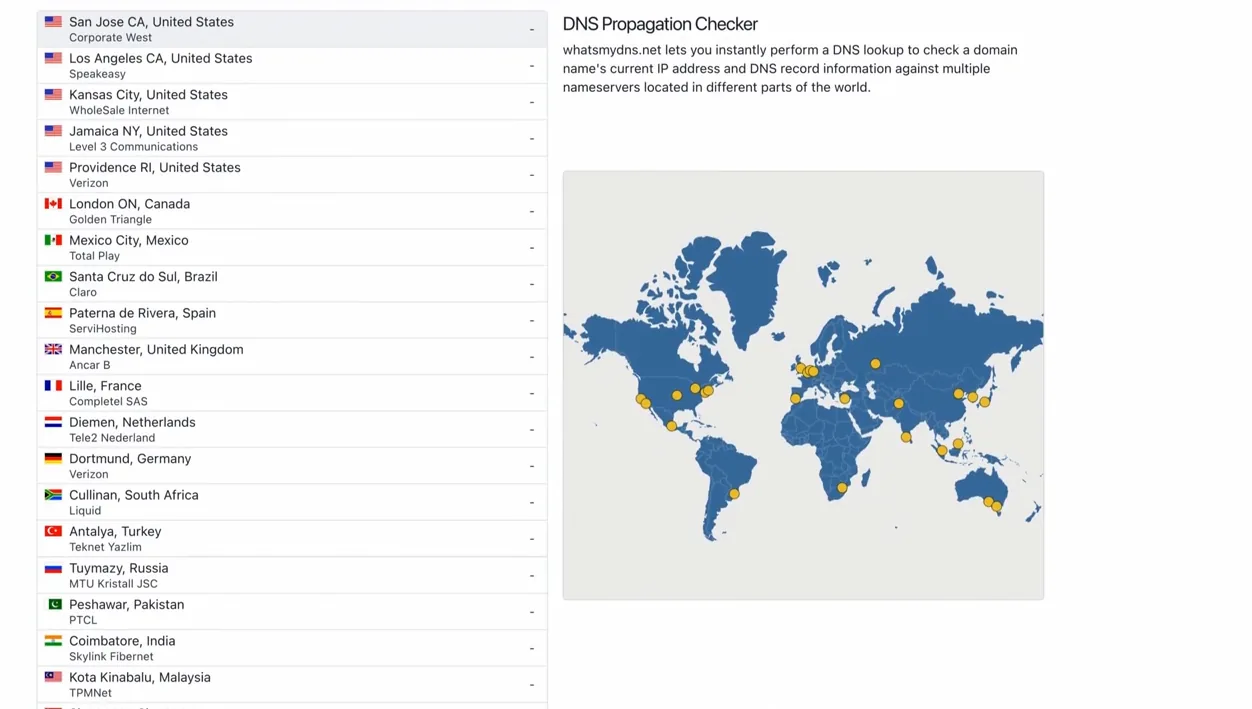
Task: Select the Paterna de Rivera, Spain row
Action: point(292,320)
